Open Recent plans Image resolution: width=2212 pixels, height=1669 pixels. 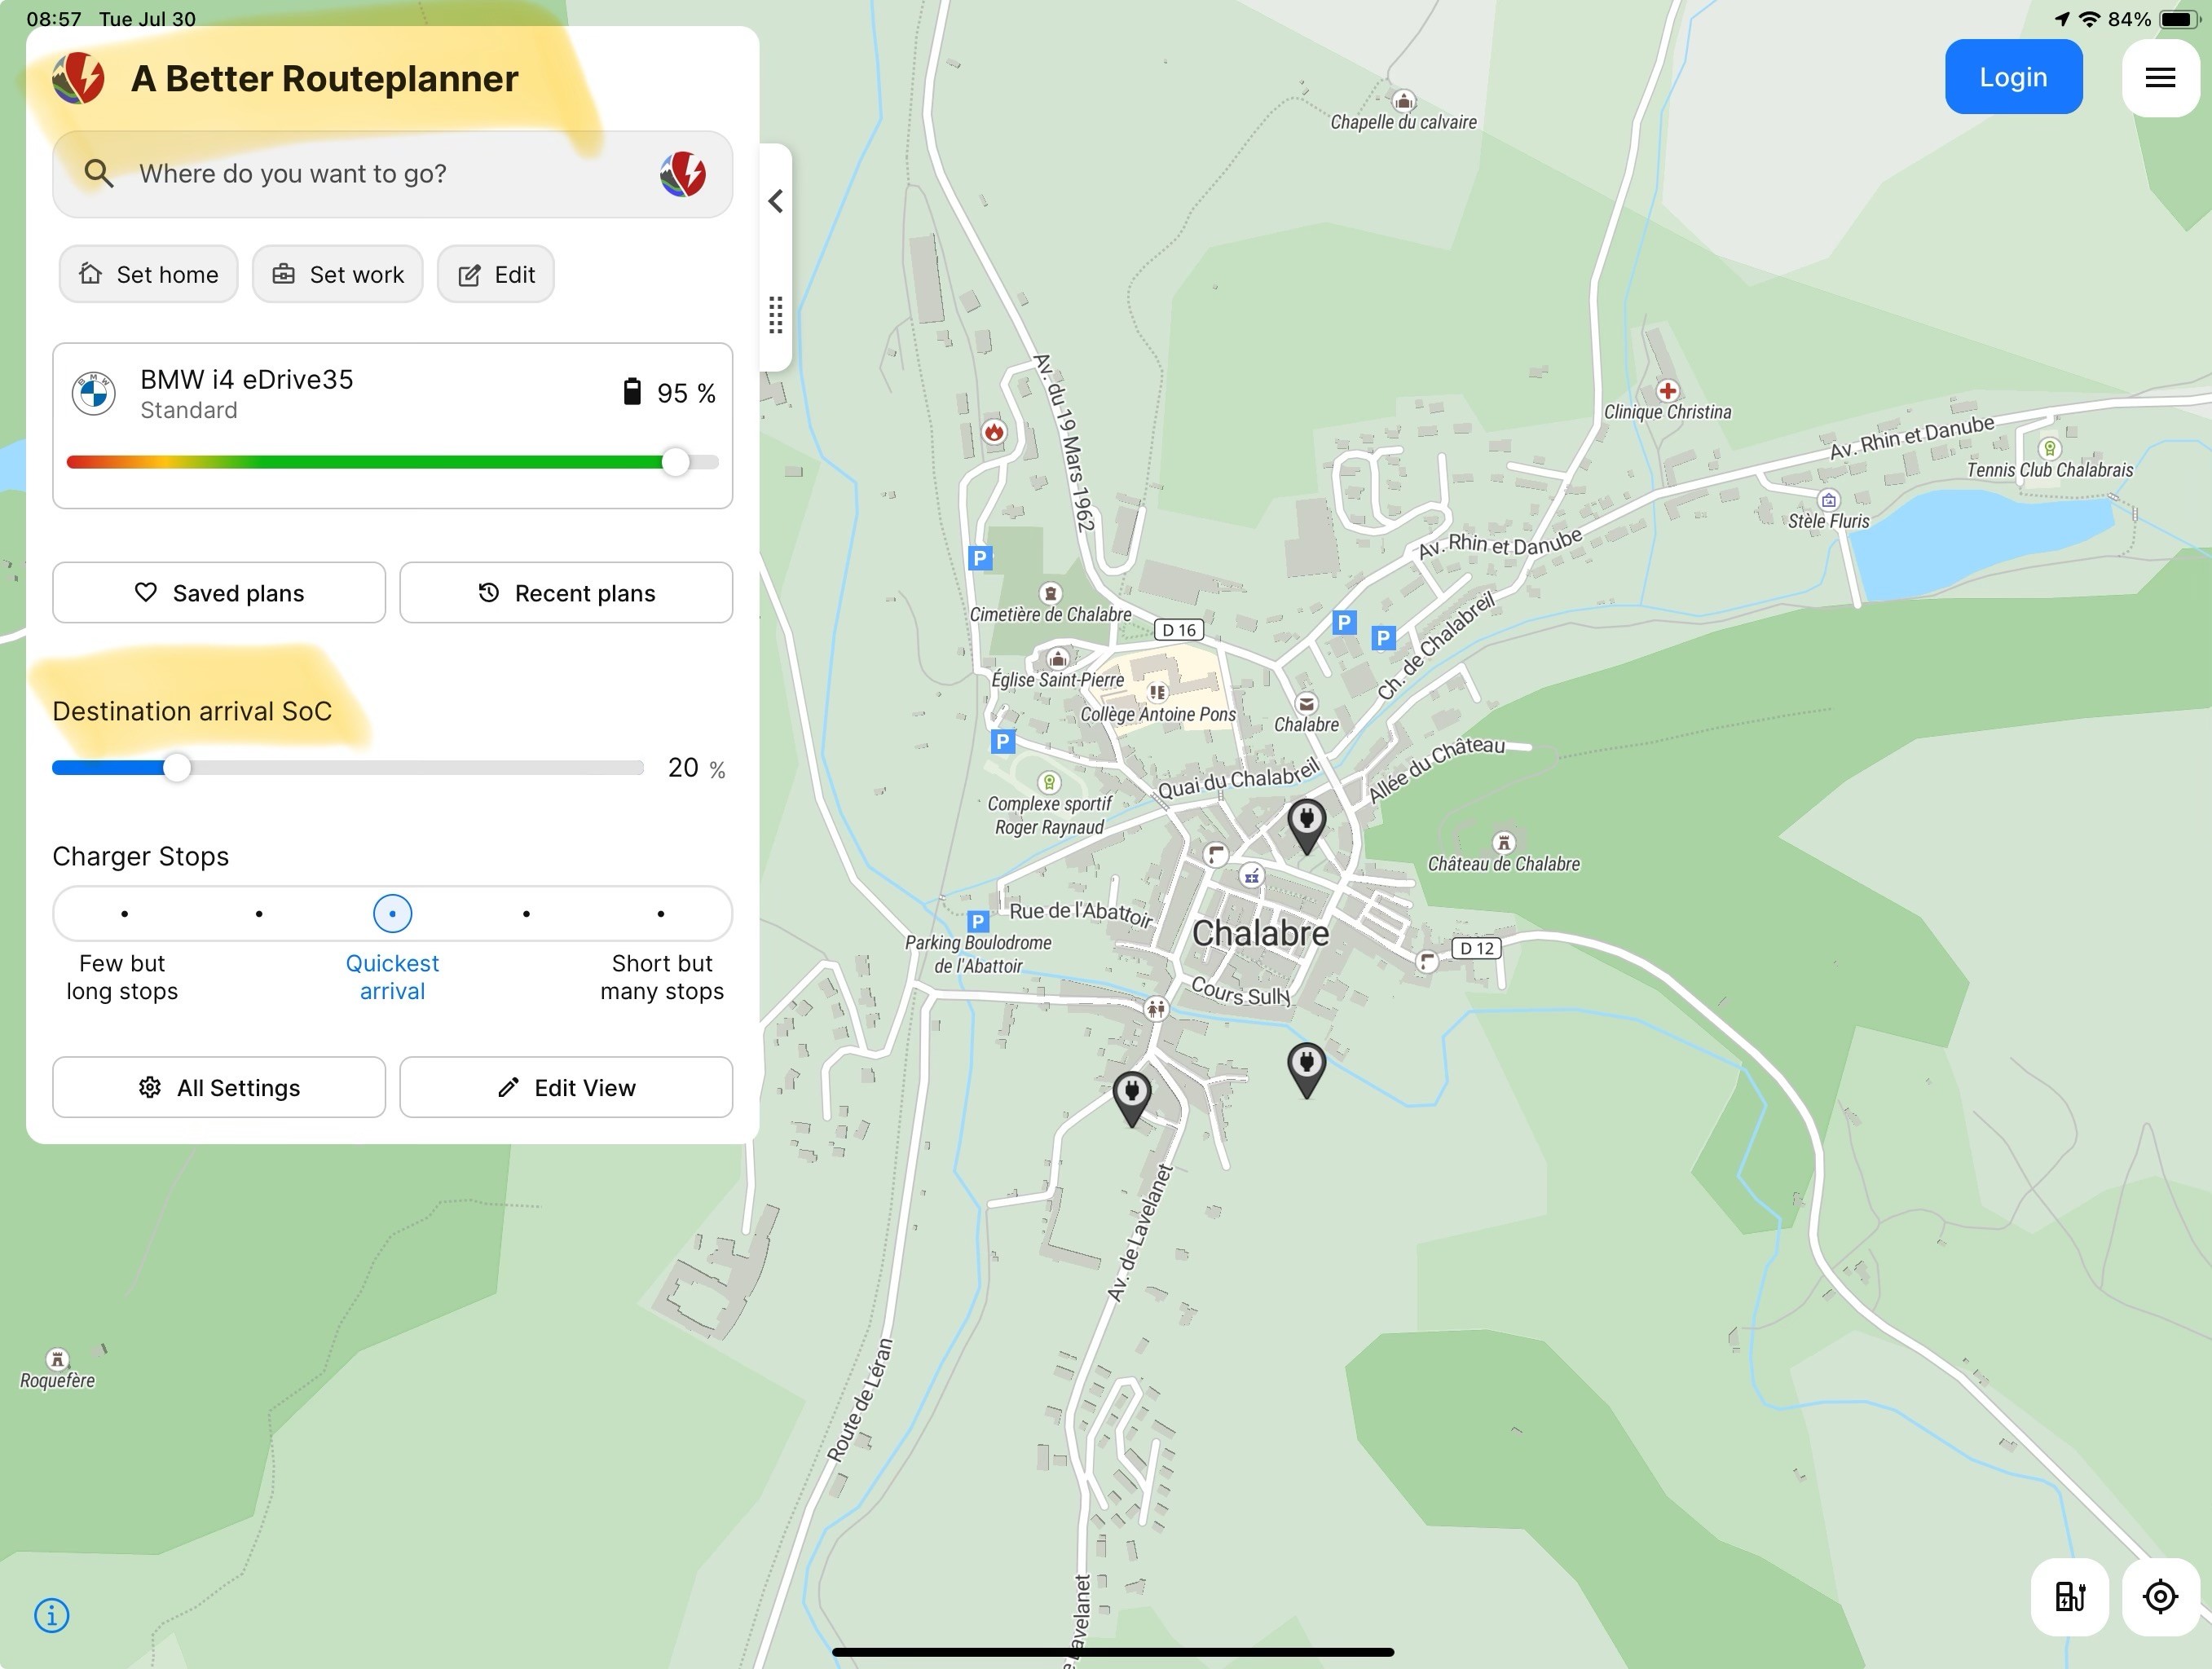[x=566, y=593]
